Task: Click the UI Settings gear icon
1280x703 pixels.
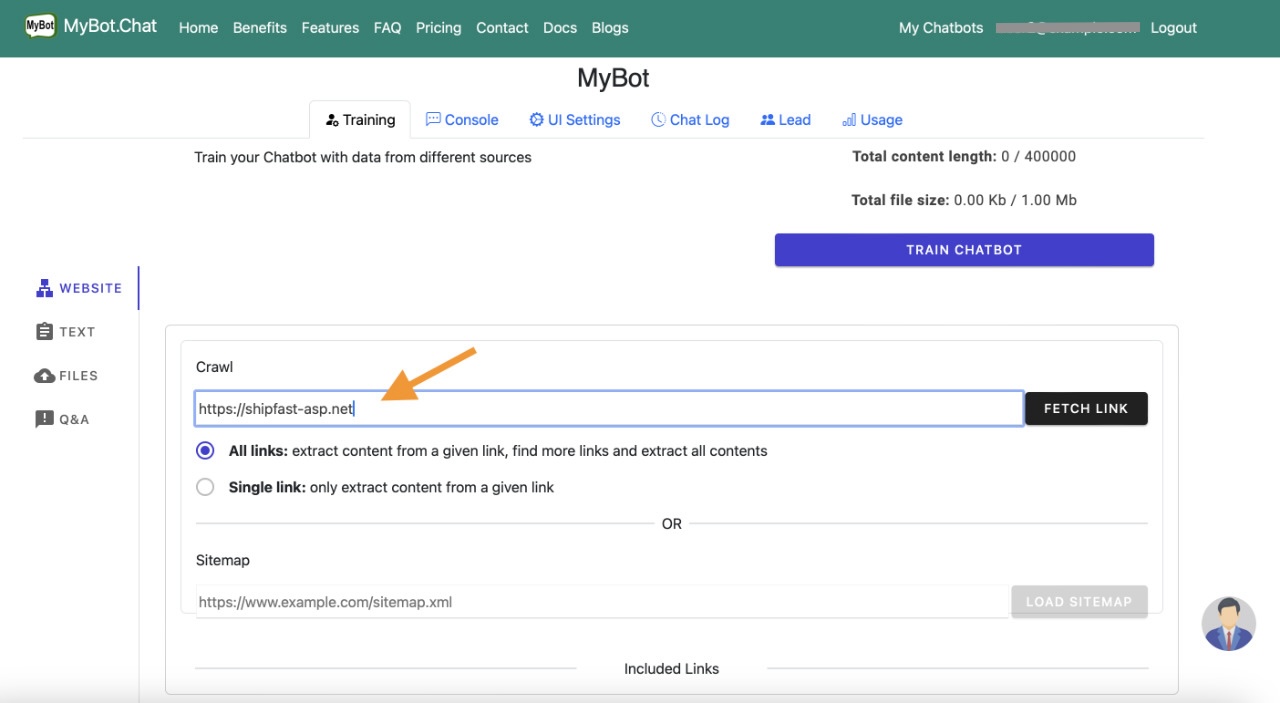Action: (x=536, y=119)
